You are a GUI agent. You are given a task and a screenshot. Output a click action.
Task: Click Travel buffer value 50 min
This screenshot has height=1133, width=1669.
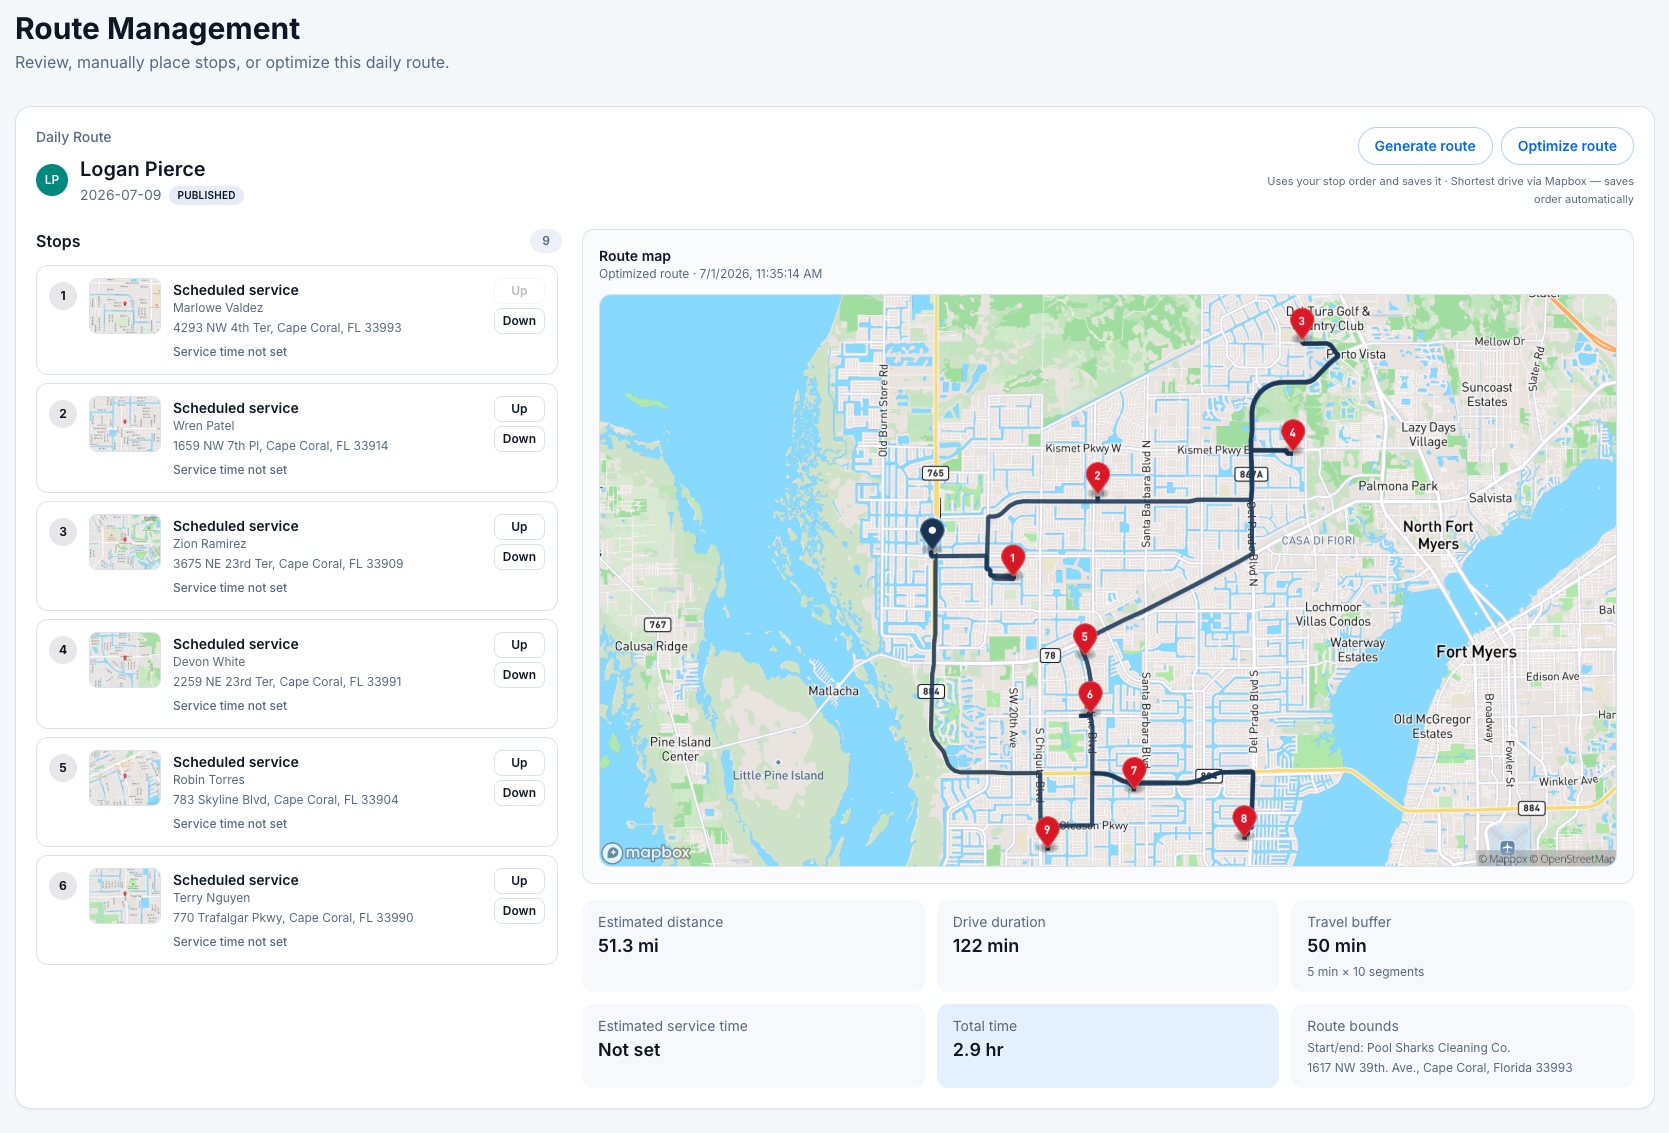pyautogui.click(x=1336, y=946)
